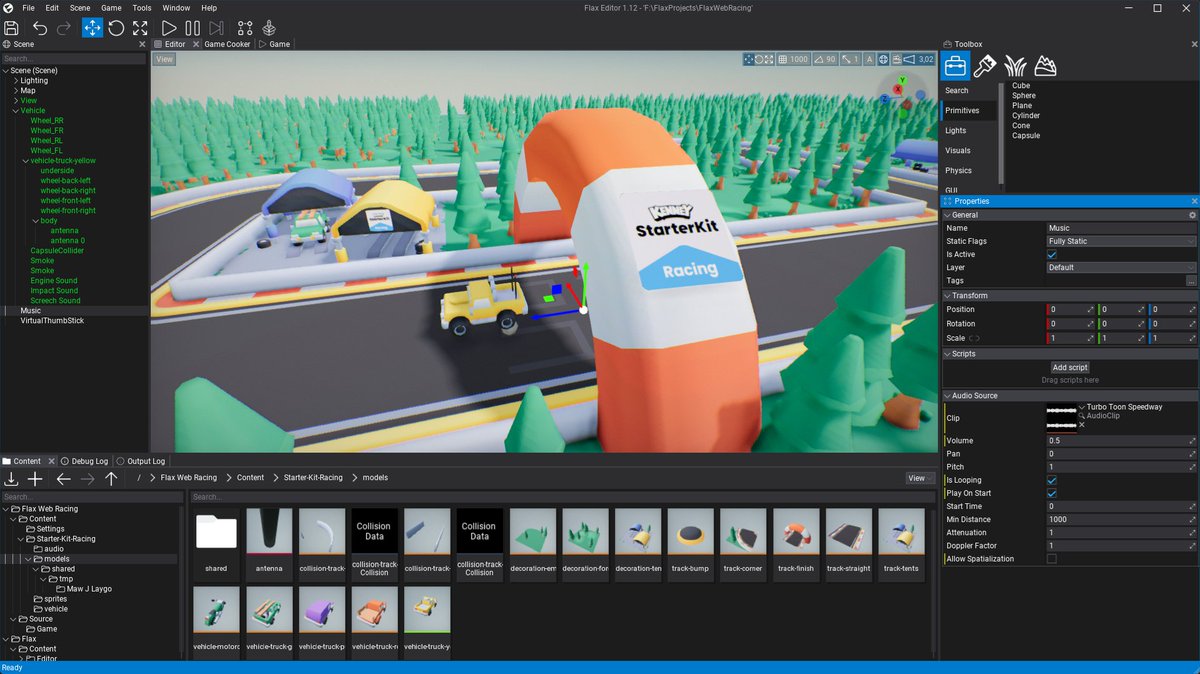
Task: Import content with the download arrow icon
Action: tap(12, 479)
